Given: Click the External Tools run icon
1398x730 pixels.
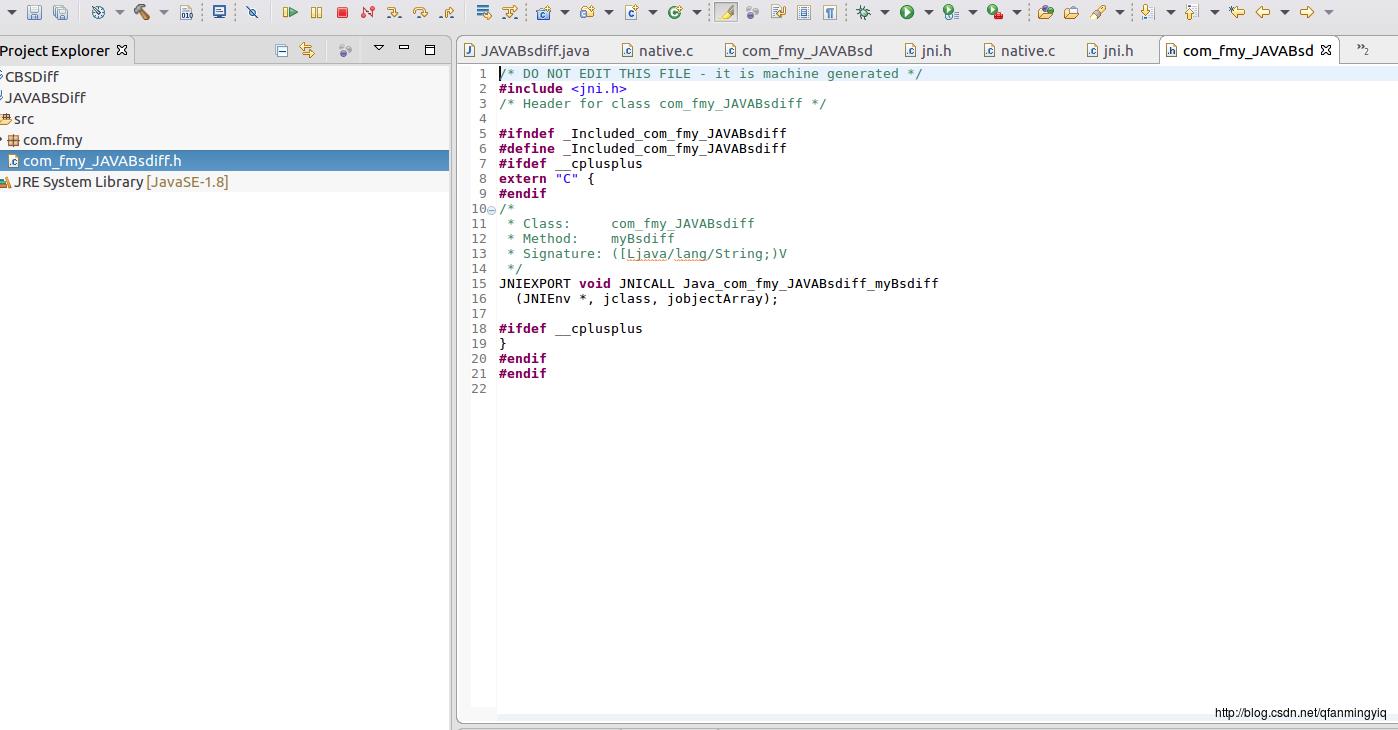Looking at the screenshot, I should click(995, 12).
